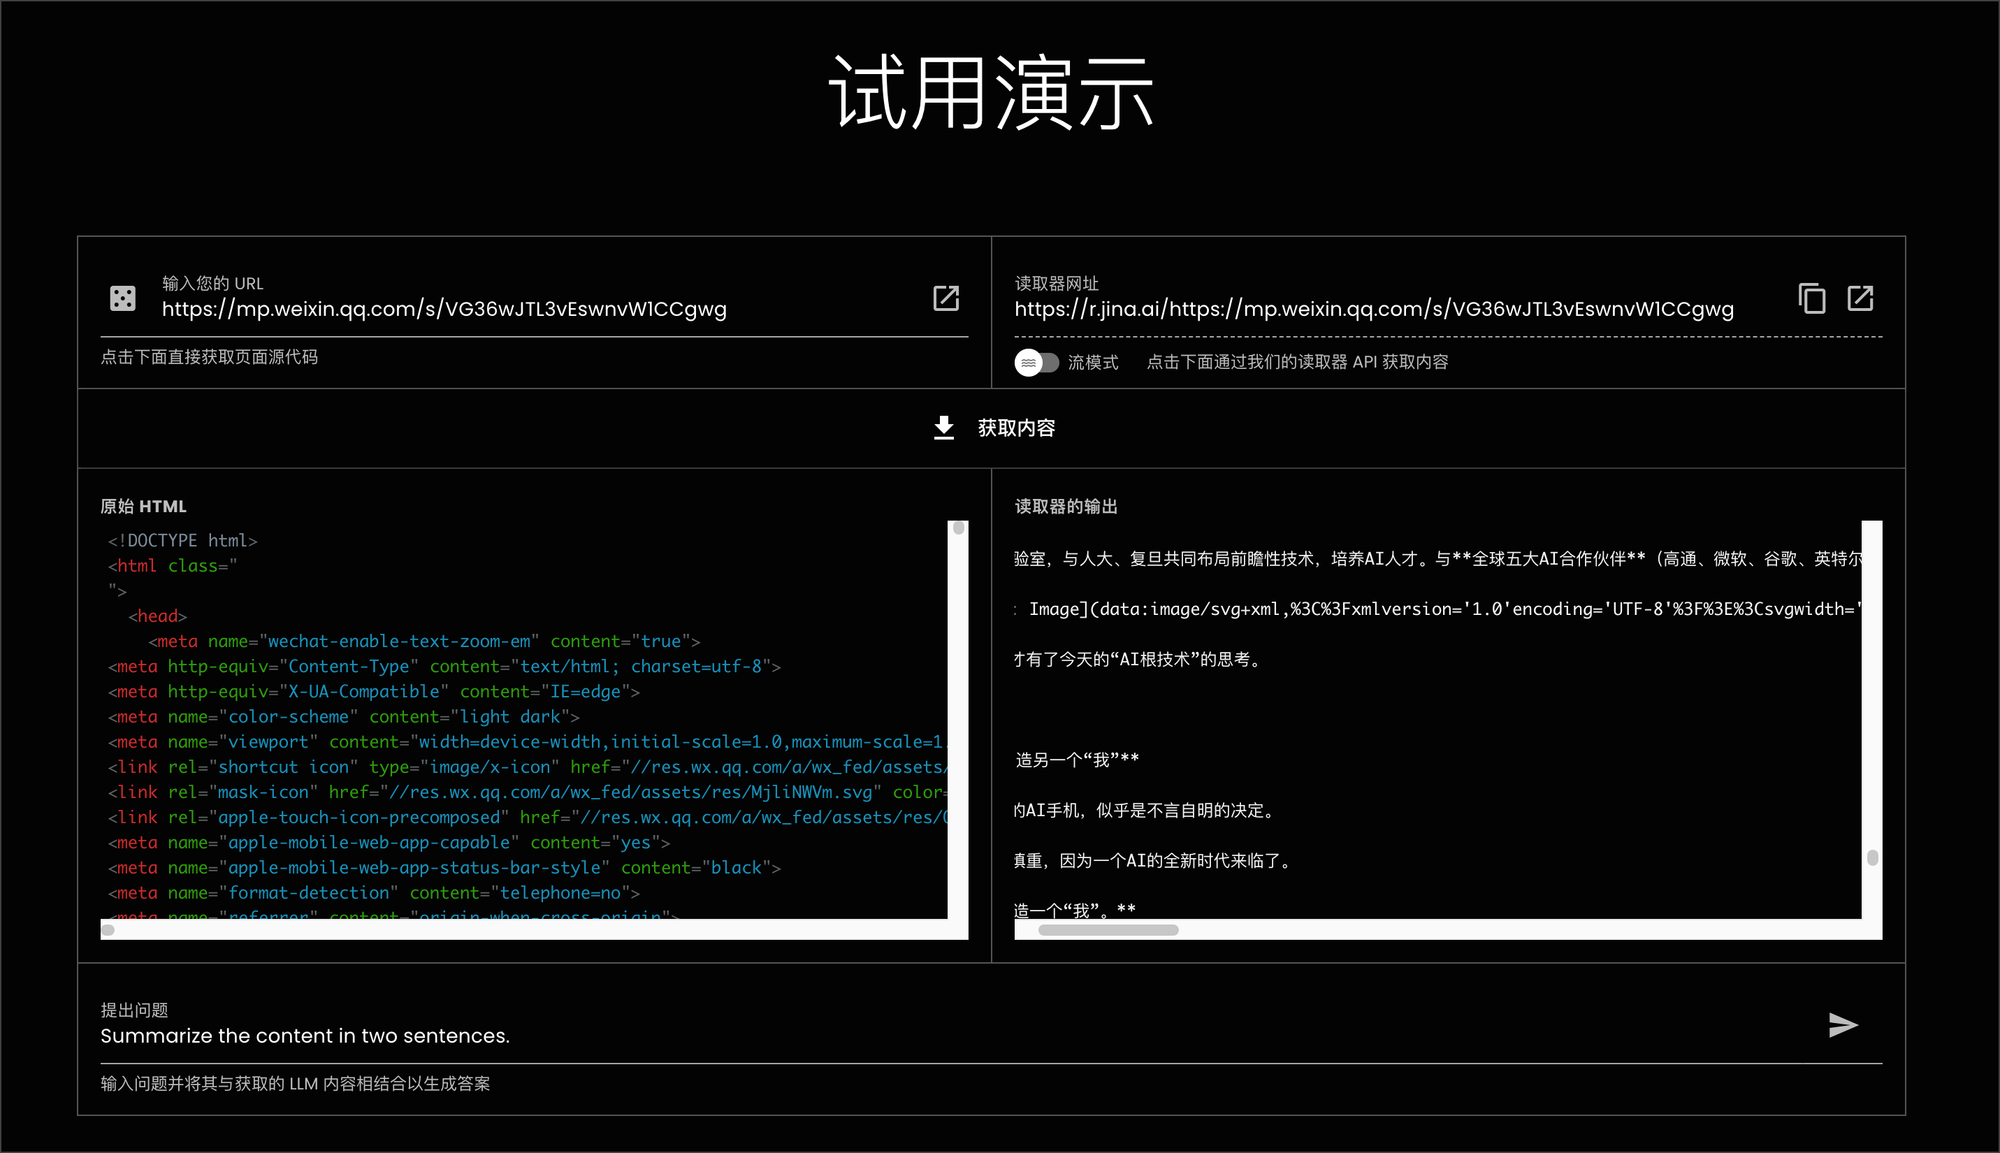Open the r.jina.ai reader URL externally
Image resolution: width=2000 pixels, height=1153 pixels.
[x=1859, y=298]
